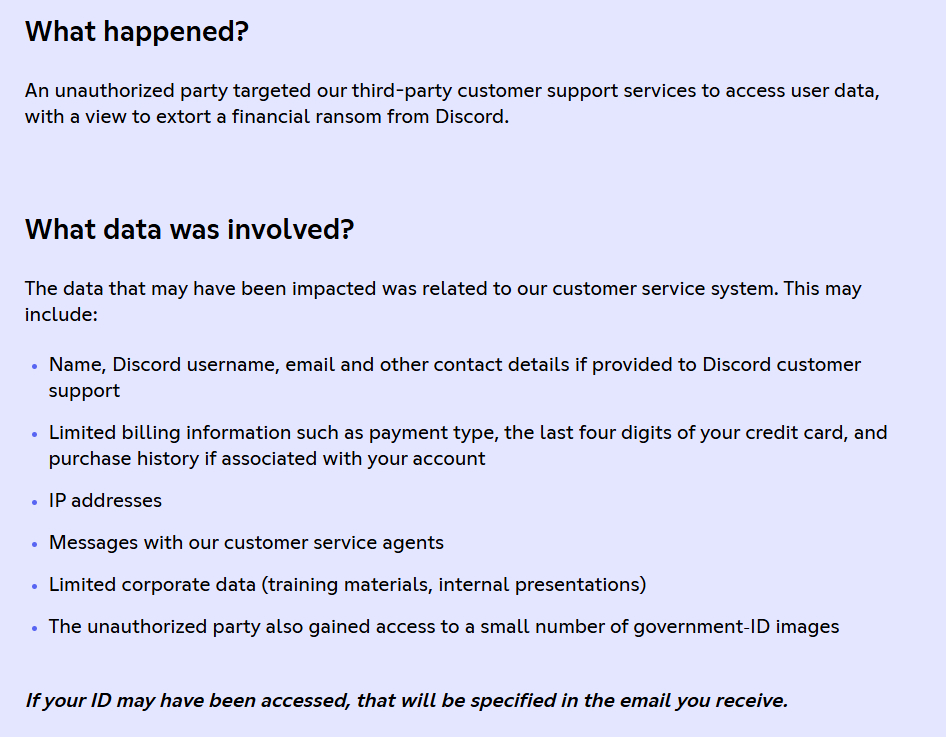The height and width of the screenshot is (737, 946).
Task: Click the list item about government-ID images
Action: click(444, 627)
